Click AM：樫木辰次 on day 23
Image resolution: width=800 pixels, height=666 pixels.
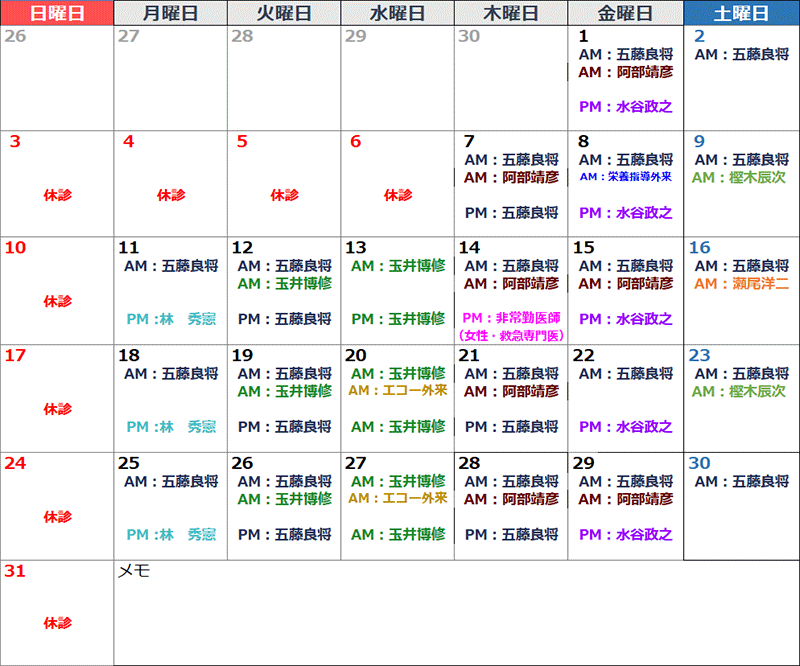click(739, 391)
